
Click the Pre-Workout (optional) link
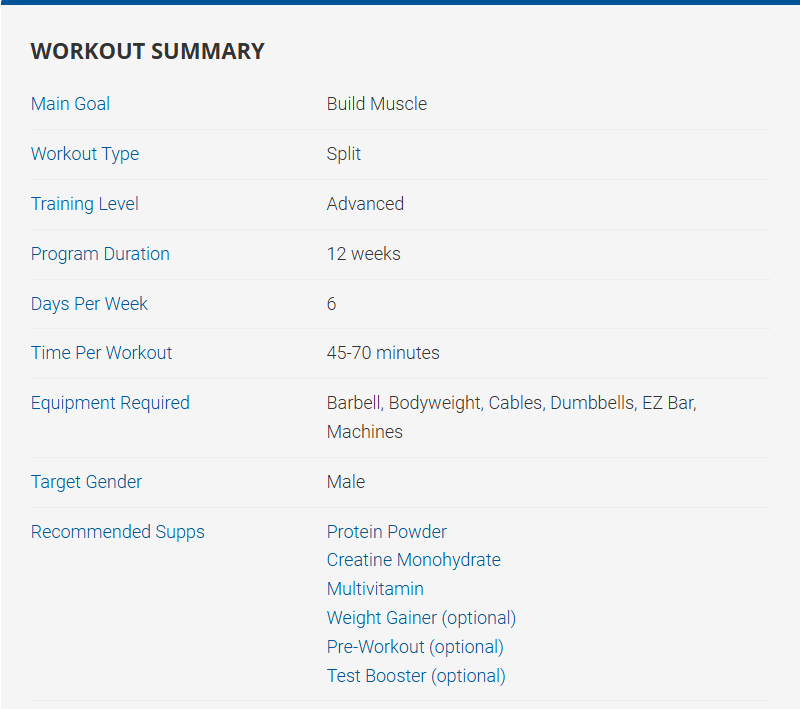415,647
